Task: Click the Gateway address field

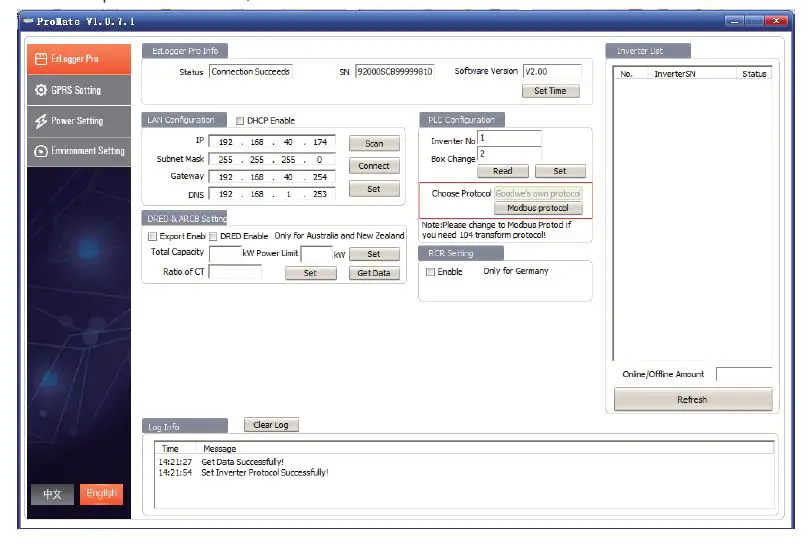Action: click(272, 177)
